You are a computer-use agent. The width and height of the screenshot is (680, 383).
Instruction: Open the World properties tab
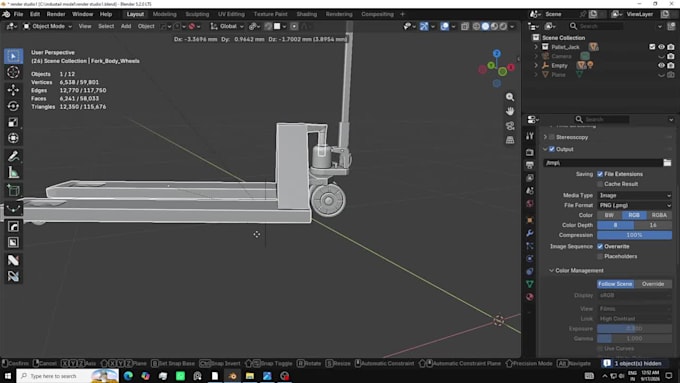(530, 203)
